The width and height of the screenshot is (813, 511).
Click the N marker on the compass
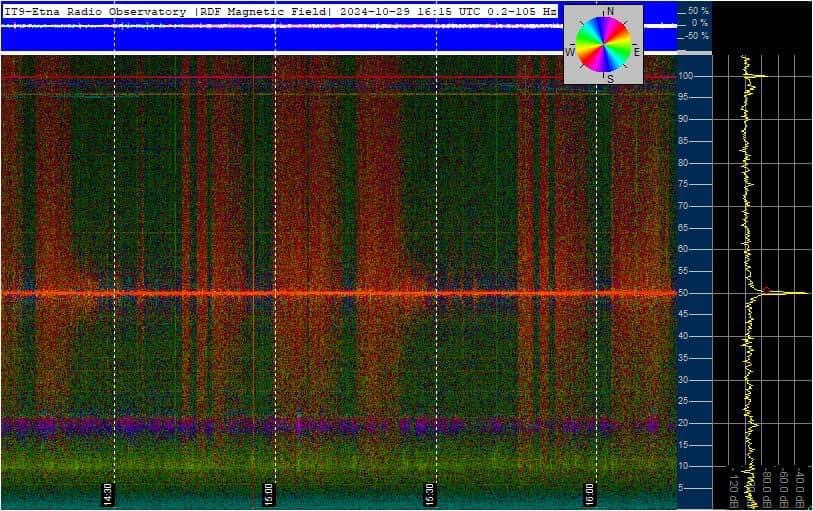click(610, 11)
